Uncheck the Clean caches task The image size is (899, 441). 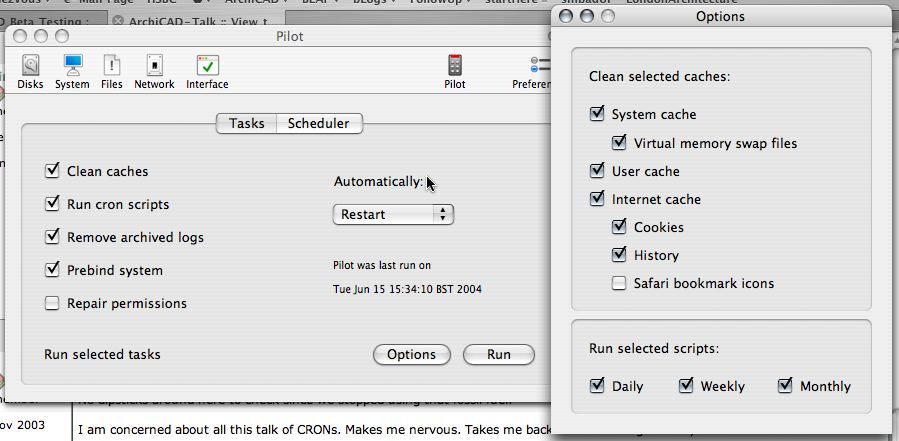point(53,171)
